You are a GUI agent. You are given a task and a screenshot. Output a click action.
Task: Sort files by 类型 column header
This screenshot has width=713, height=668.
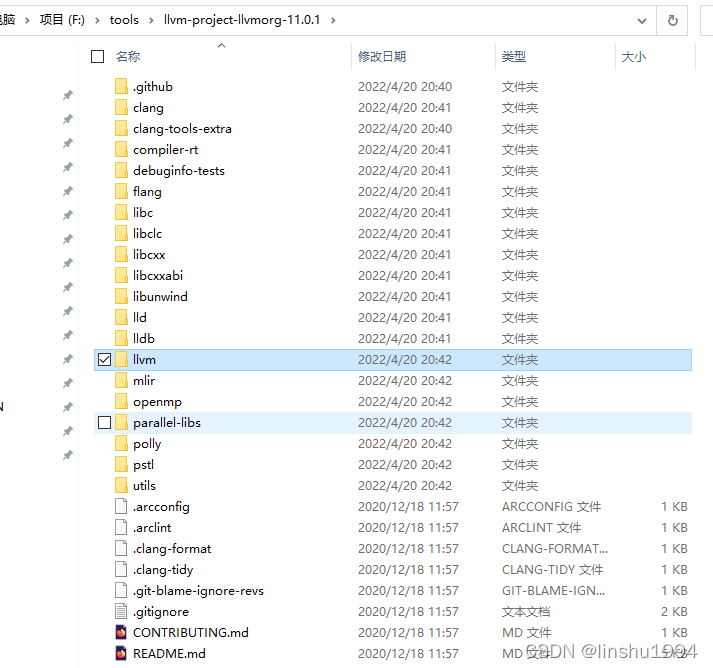click(514, 56)
